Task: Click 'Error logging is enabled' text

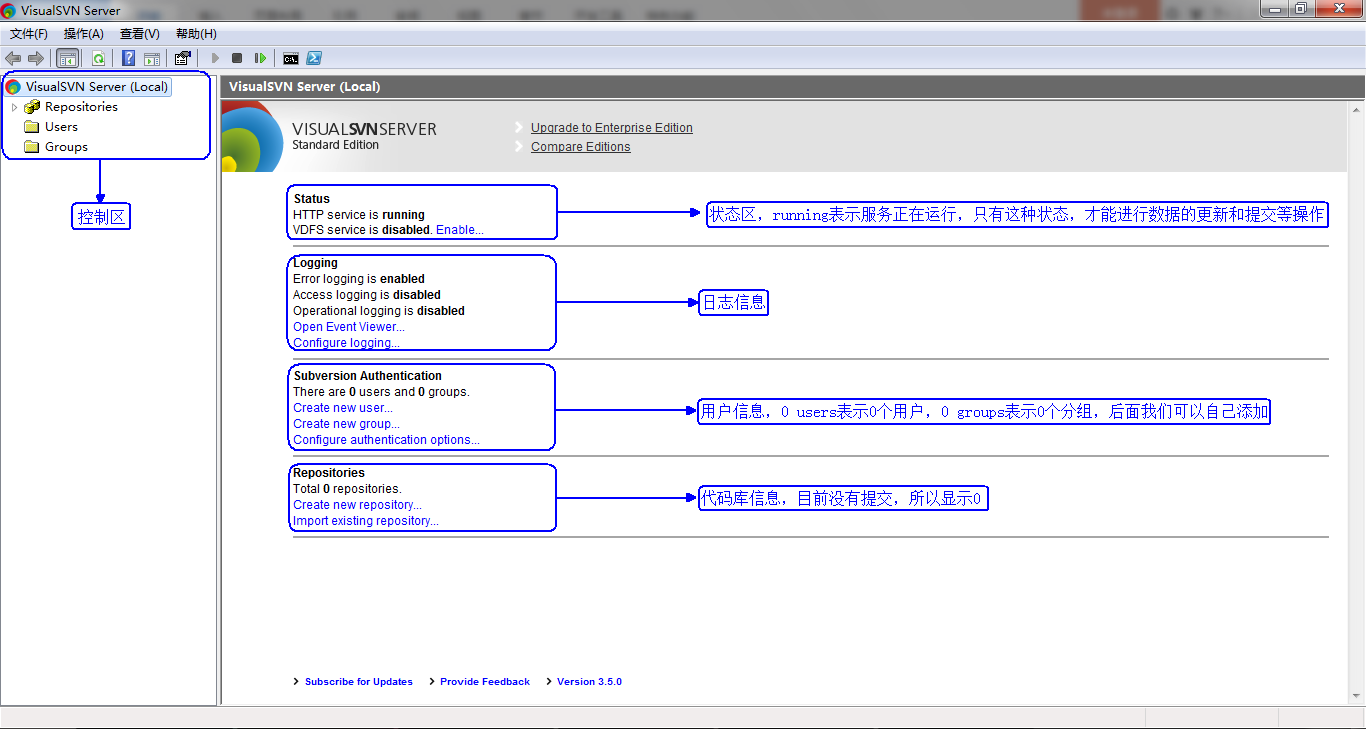Action: [359, 279]
